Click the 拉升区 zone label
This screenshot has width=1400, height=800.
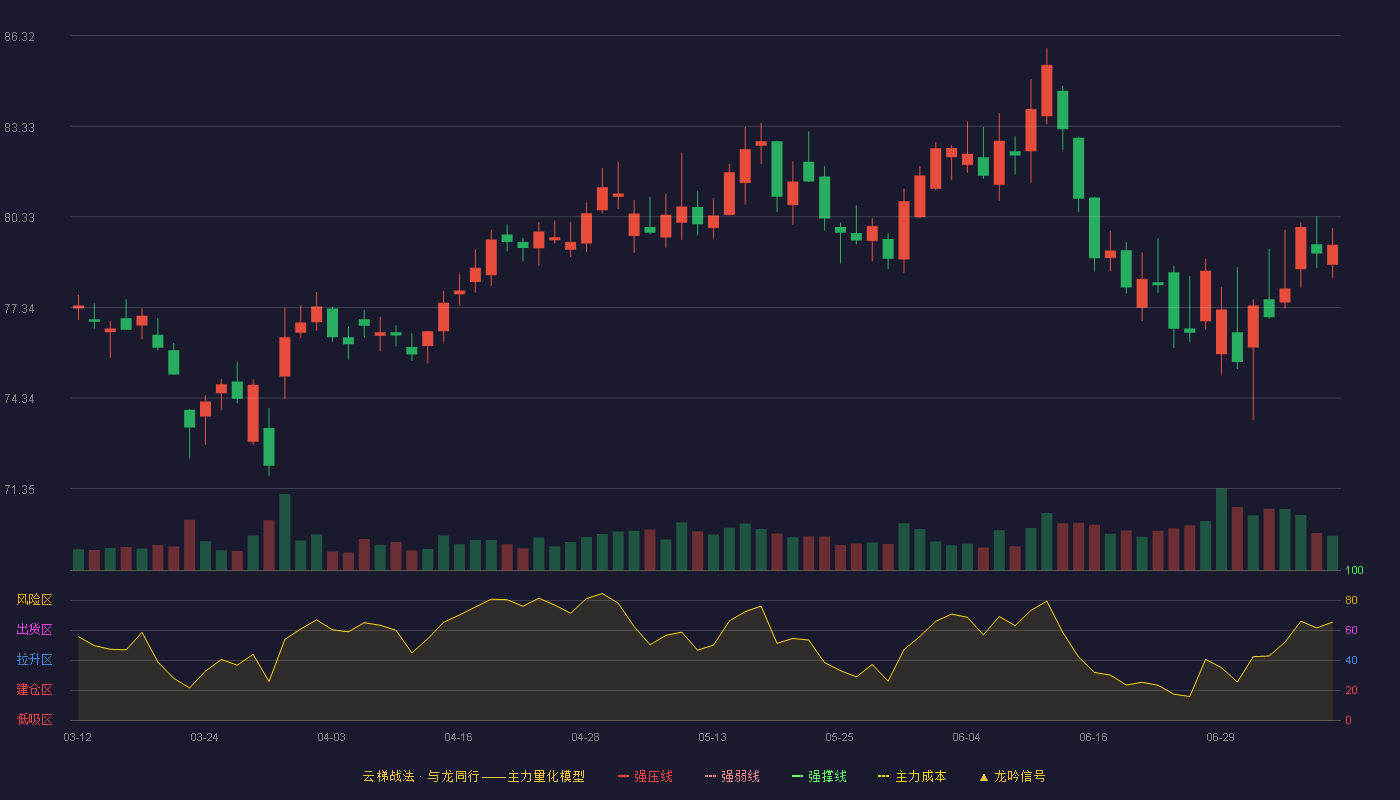pyautogui.click(x=34, y=660)
